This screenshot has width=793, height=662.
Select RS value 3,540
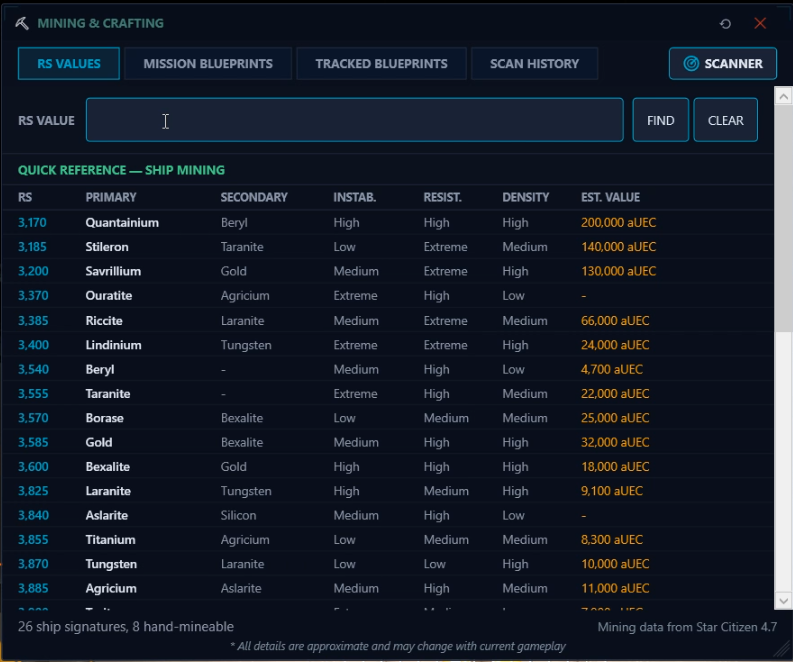click(x=33, y=369)
